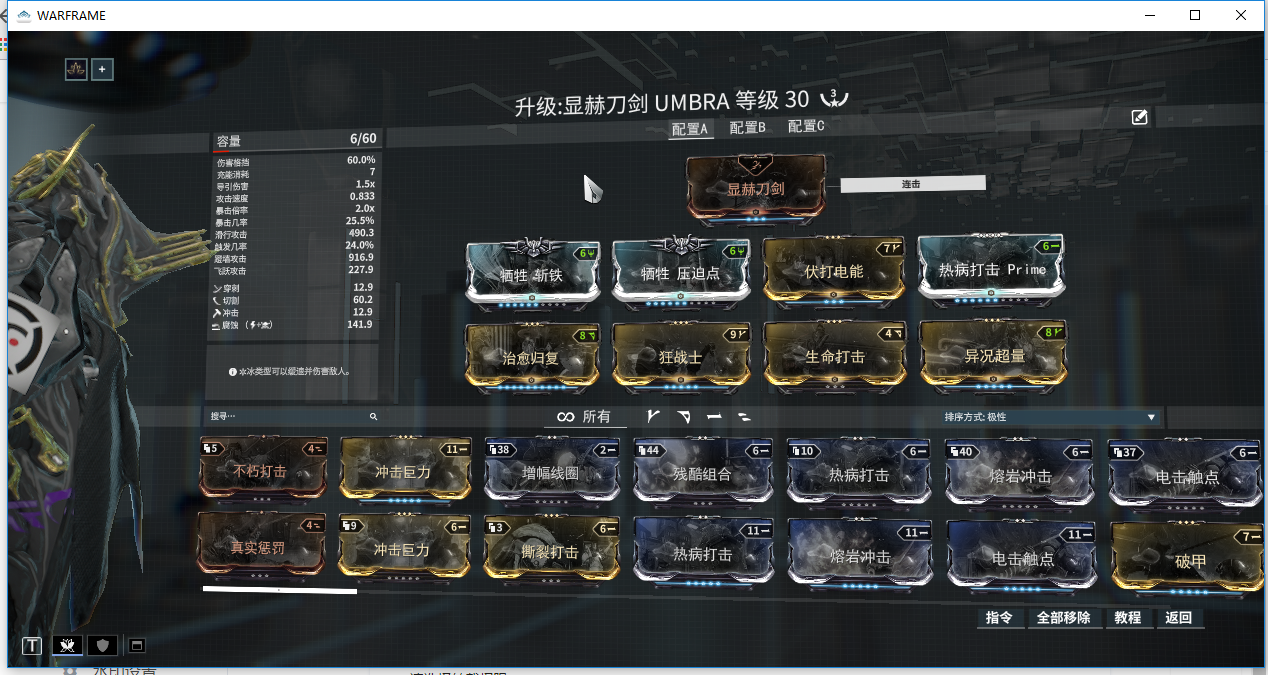Click the info icon next to ice tip
The image size is (1268, 675).
click(x=231, y=371)
